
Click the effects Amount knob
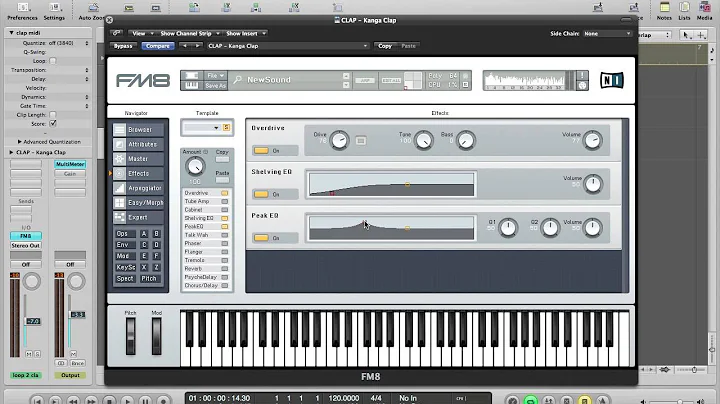195,166
